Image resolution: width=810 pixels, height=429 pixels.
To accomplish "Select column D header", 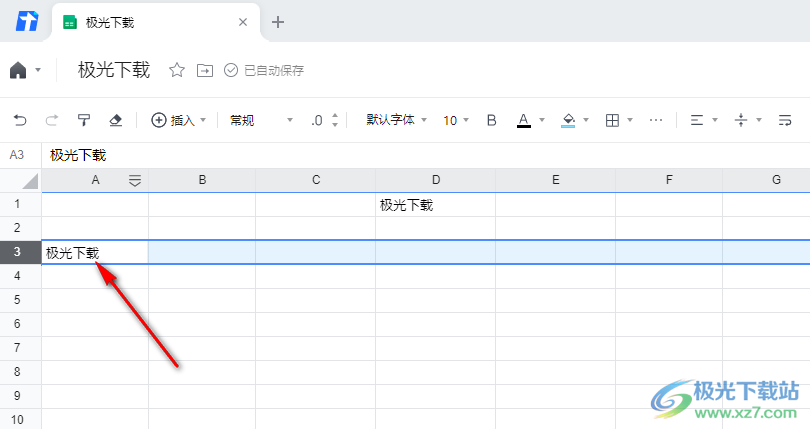I will point(435,180).
